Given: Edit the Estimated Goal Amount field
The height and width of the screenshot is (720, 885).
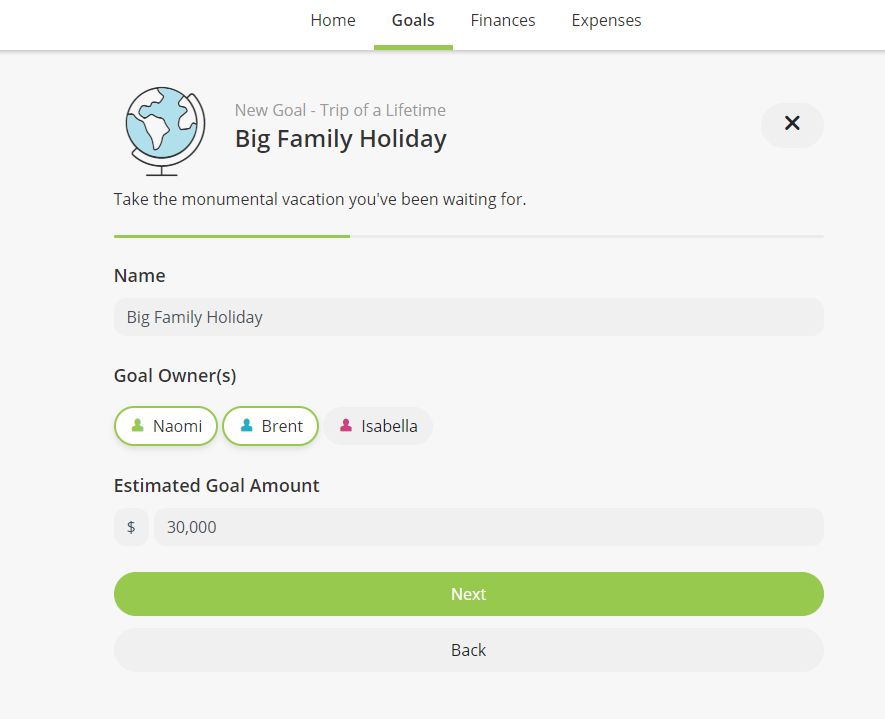Looking at the screenshot, I should 489,527.
